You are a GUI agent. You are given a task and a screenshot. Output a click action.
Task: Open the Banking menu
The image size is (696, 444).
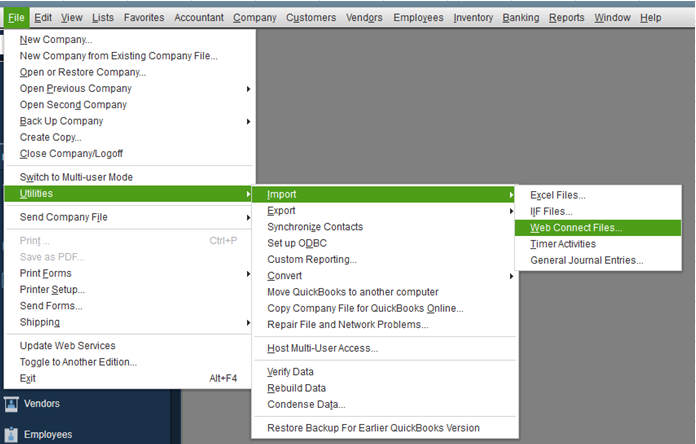[521, 18]
